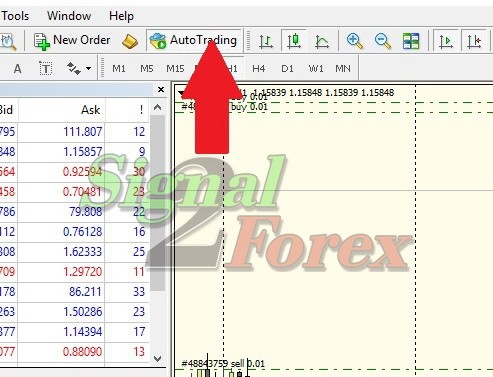
Task: Click the Market Watch scroll down arrow
Action: point(158,359)
